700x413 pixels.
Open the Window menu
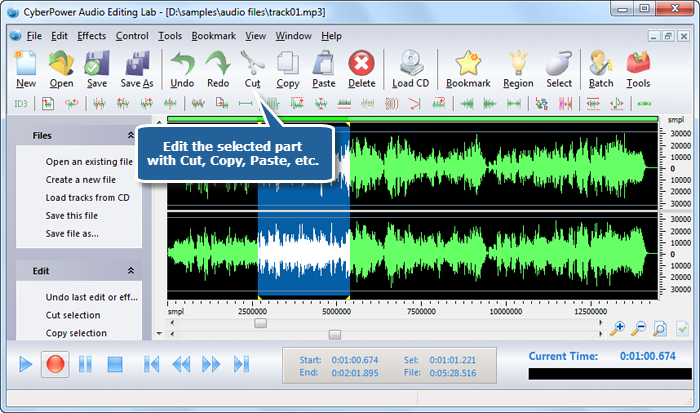(x=293, y=36)
